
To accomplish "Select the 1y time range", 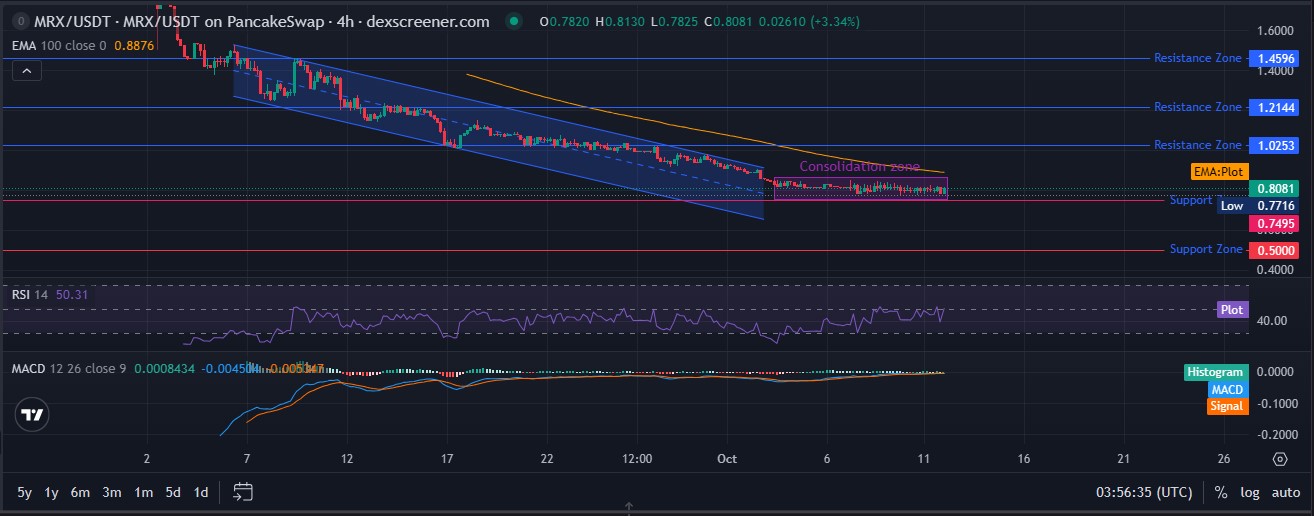I will (52, 492).
